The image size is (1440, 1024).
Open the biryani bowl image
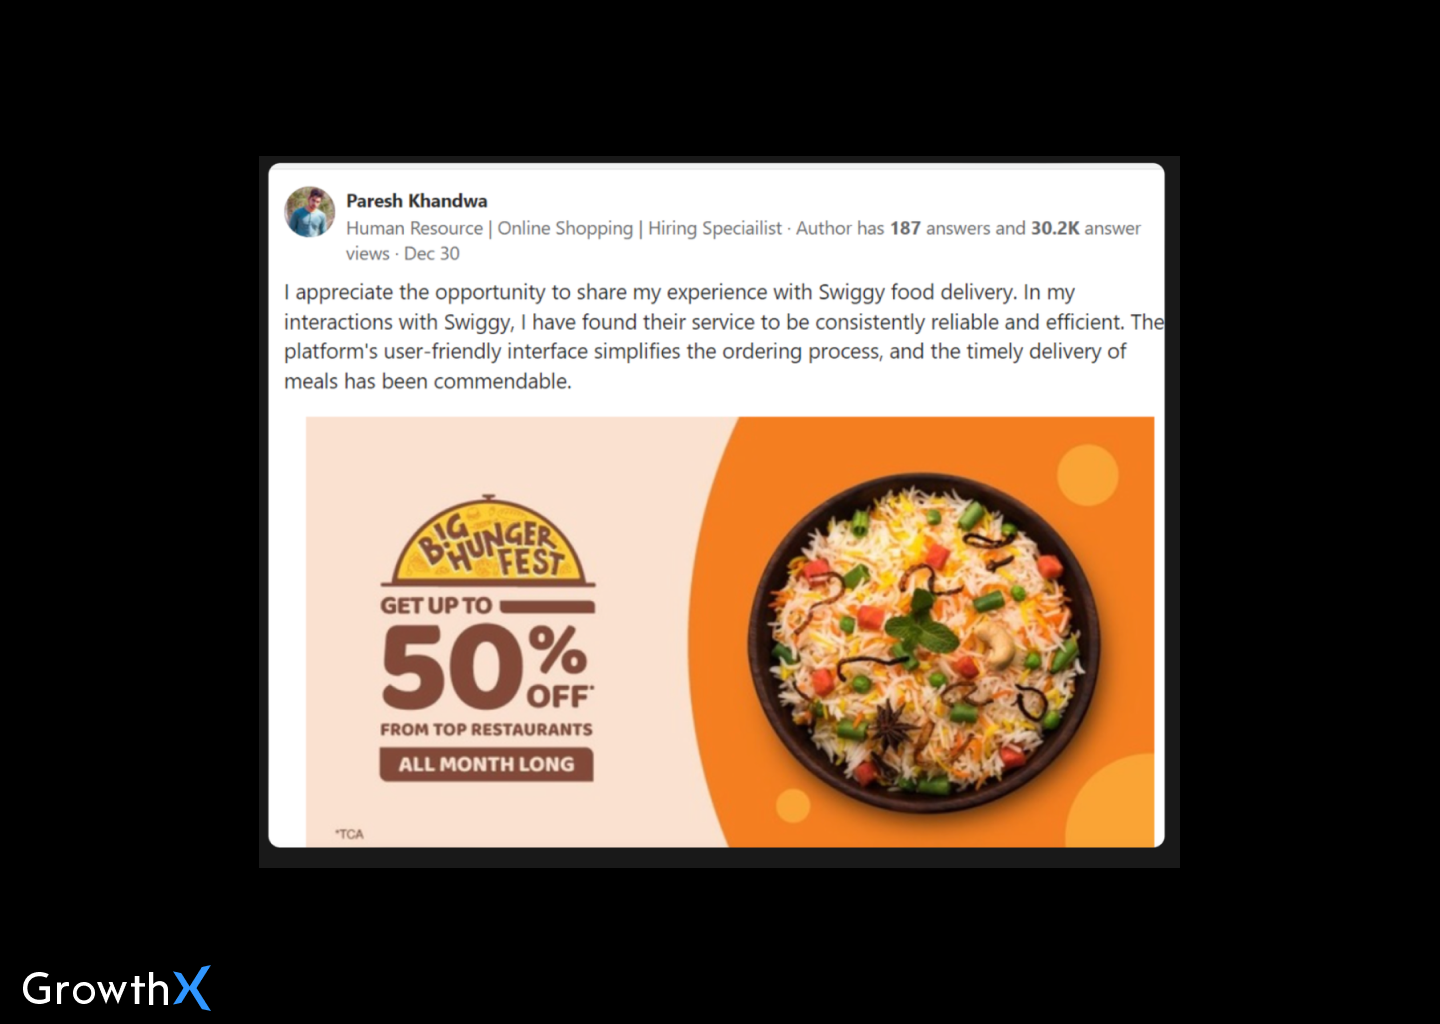click(x=925, y=642)
